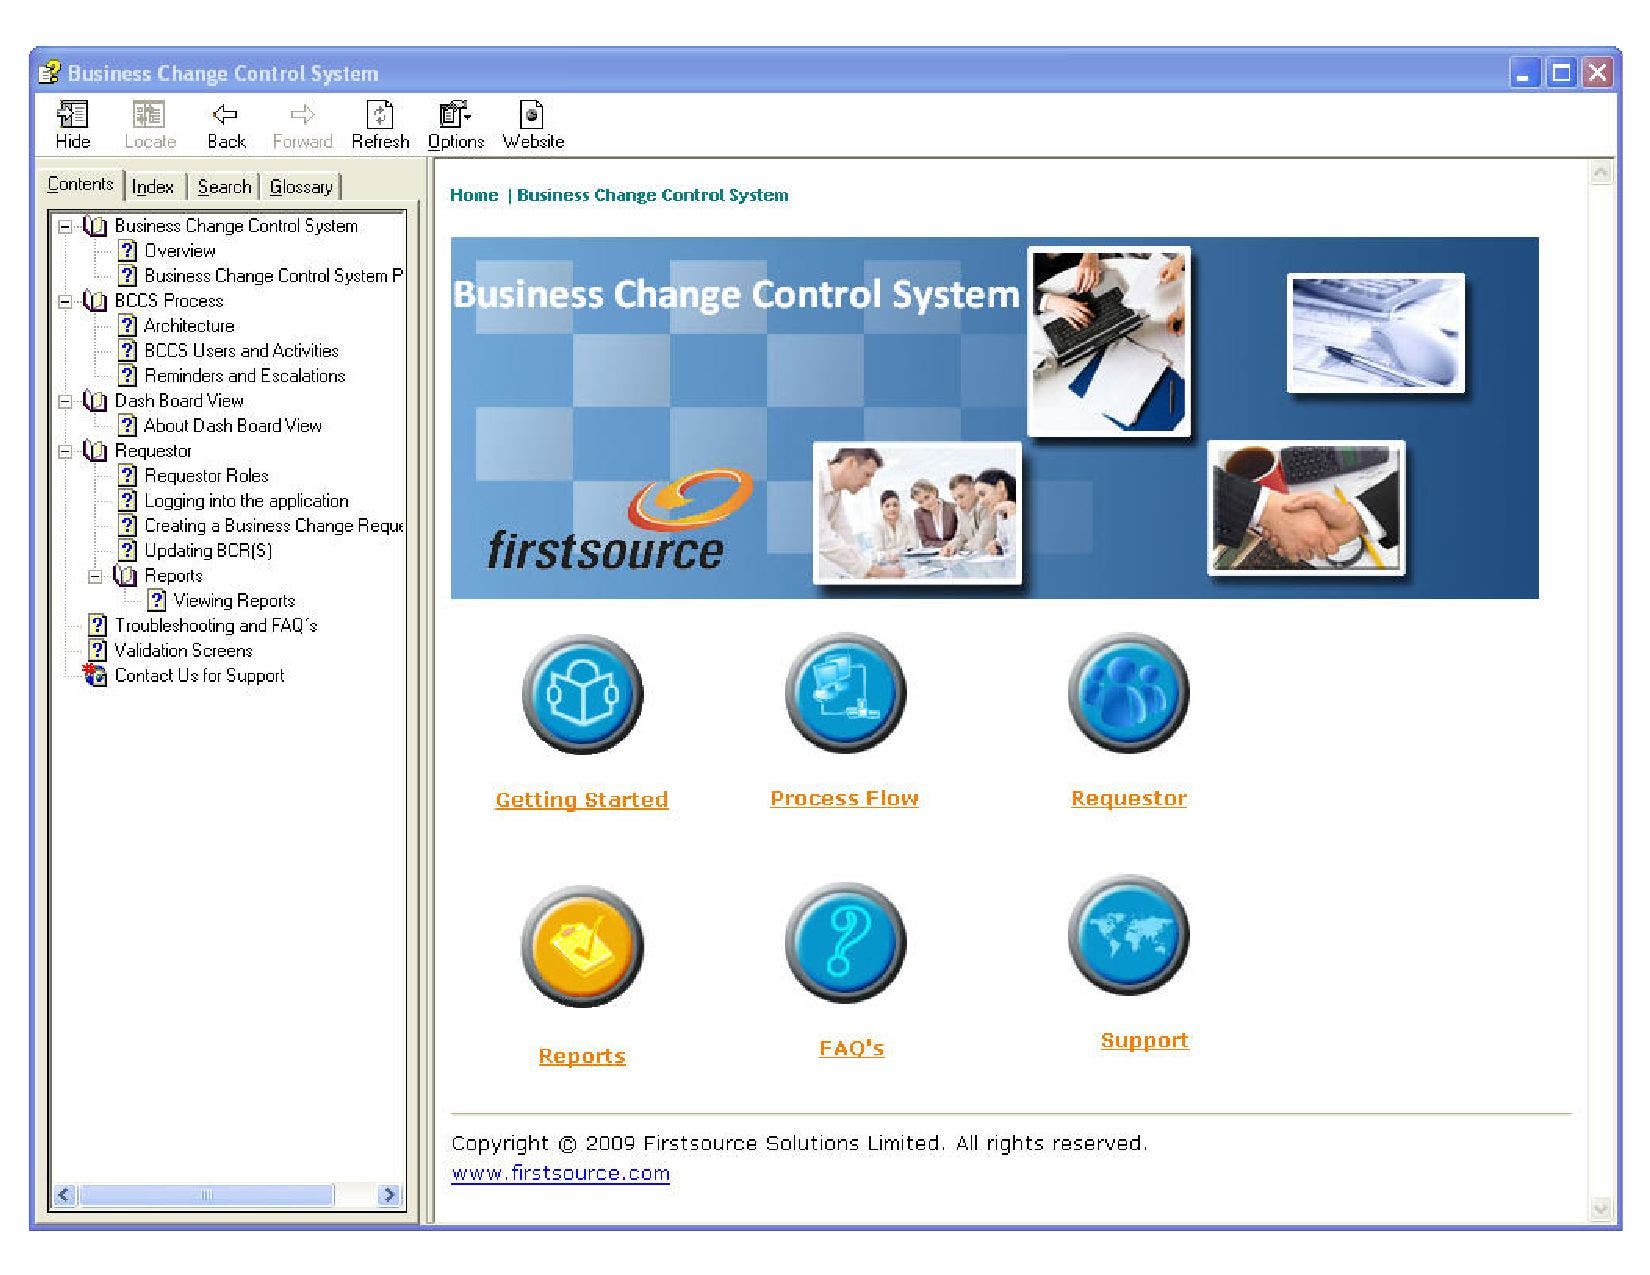This screenshot has height=1275, width=1650.
Task: Open the Validation Screens topic
Action: [x=183, y=651]
